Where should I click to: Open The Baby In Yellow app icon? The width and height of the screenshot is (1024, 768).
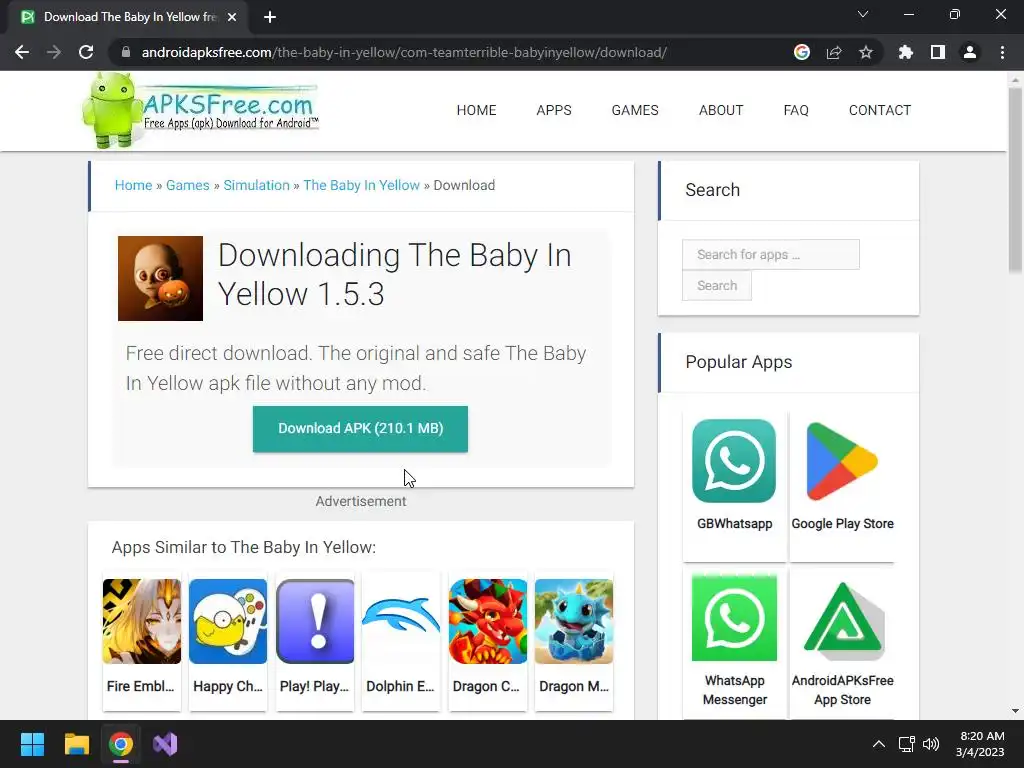click(160, 278)
